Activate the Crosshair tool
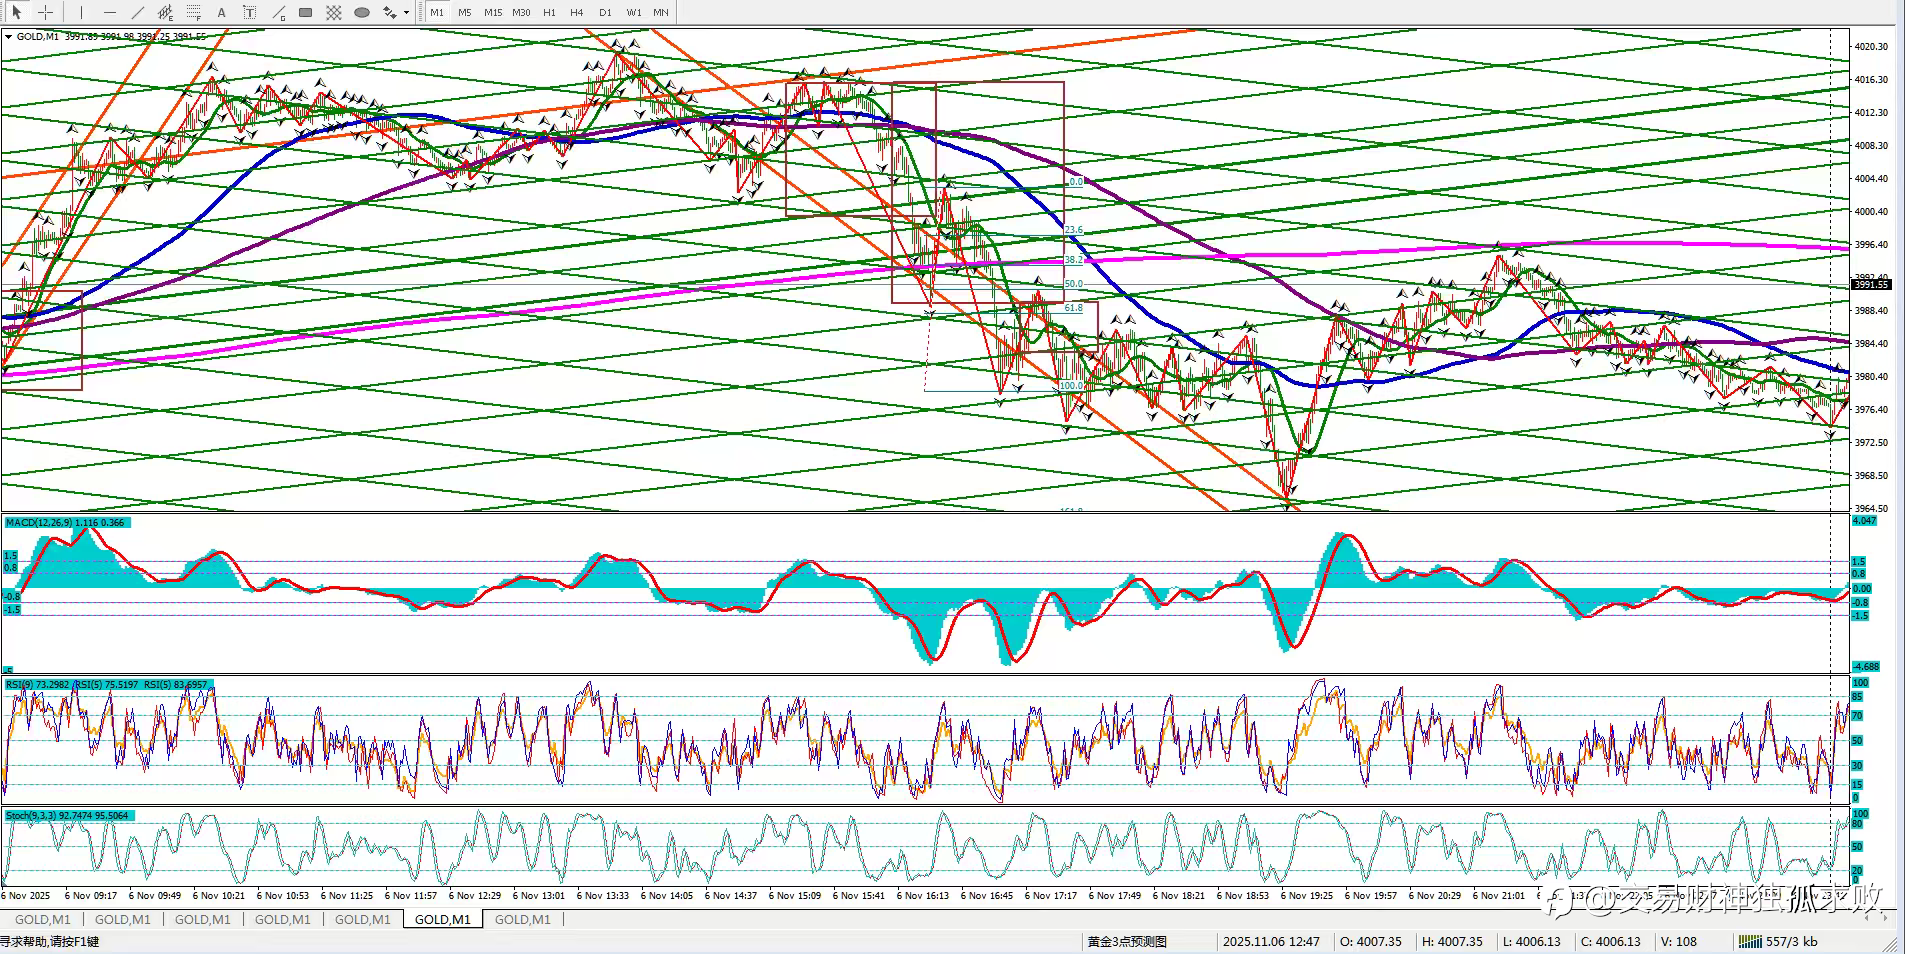 tap(45, 13)
